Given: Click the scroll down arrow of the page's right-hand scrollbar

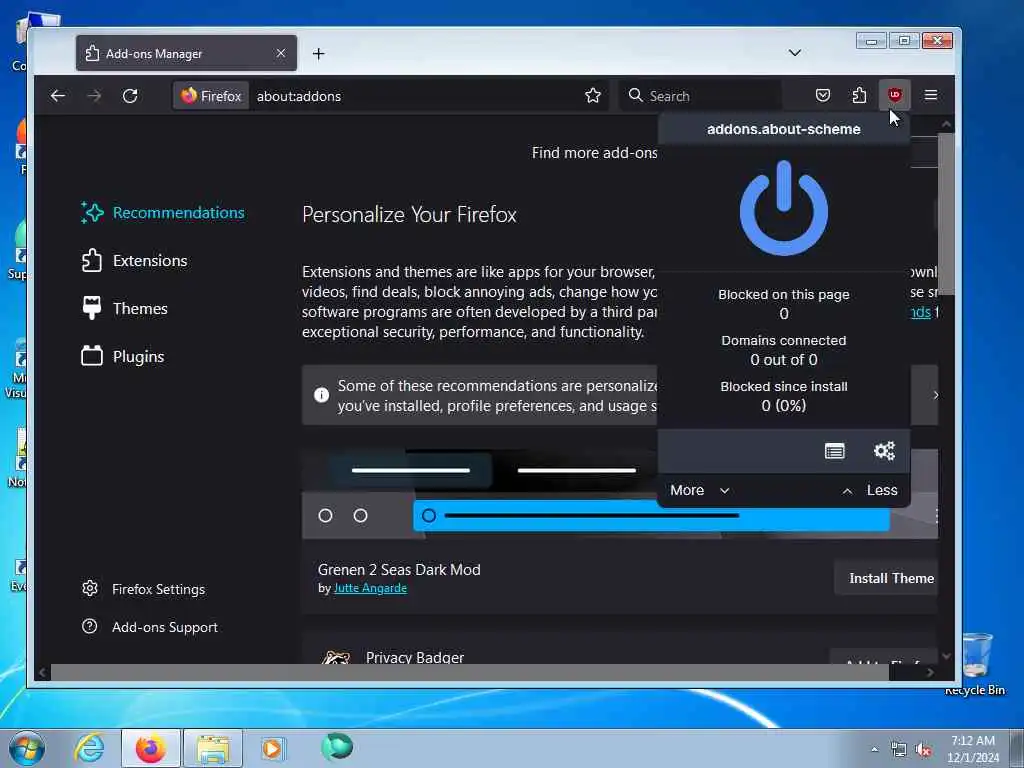Looking at the screenshot, I should click(x=946, y=656).
